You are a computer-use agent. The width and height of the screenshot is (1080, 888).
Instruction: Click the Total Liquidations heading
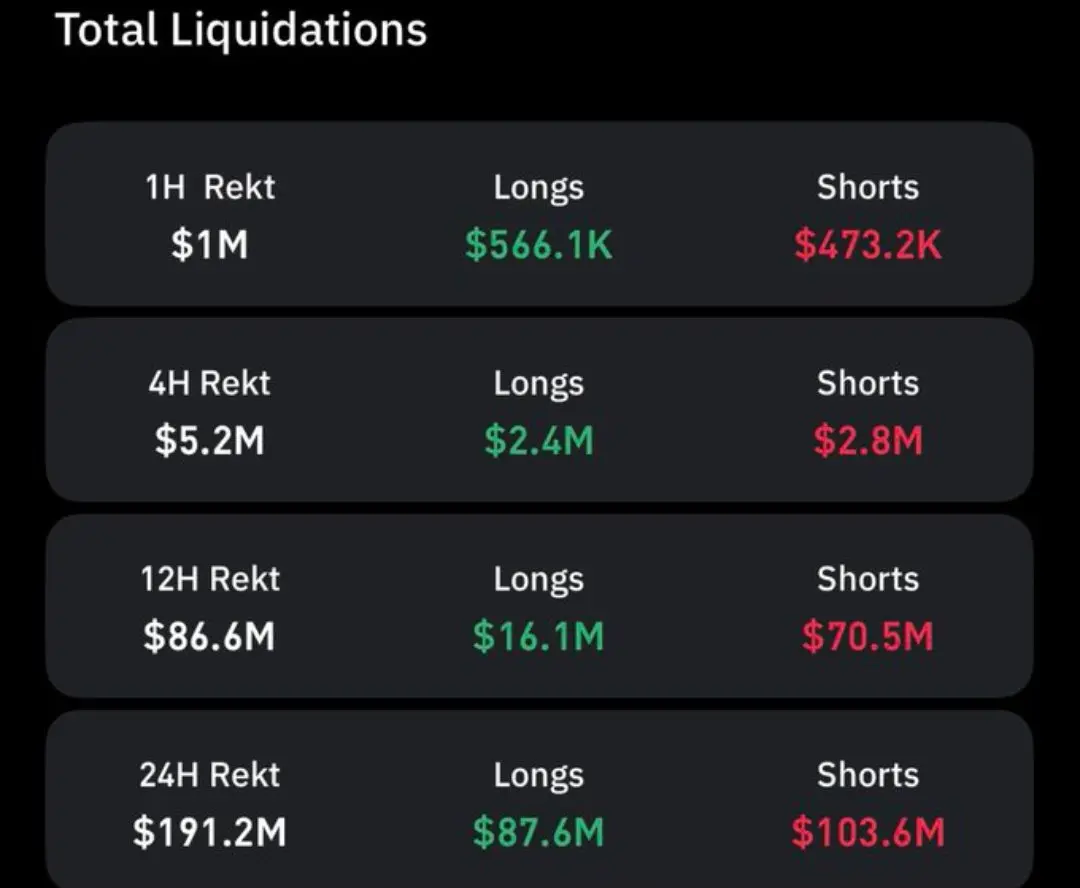click(x=241, y=30)
